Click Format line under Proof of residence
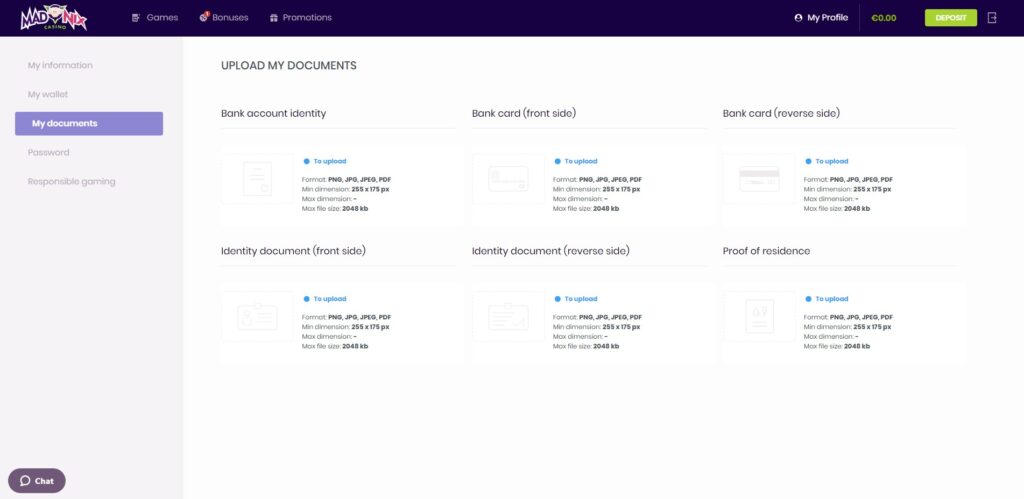Screen dimensions: 1024x499 (848, 317)
